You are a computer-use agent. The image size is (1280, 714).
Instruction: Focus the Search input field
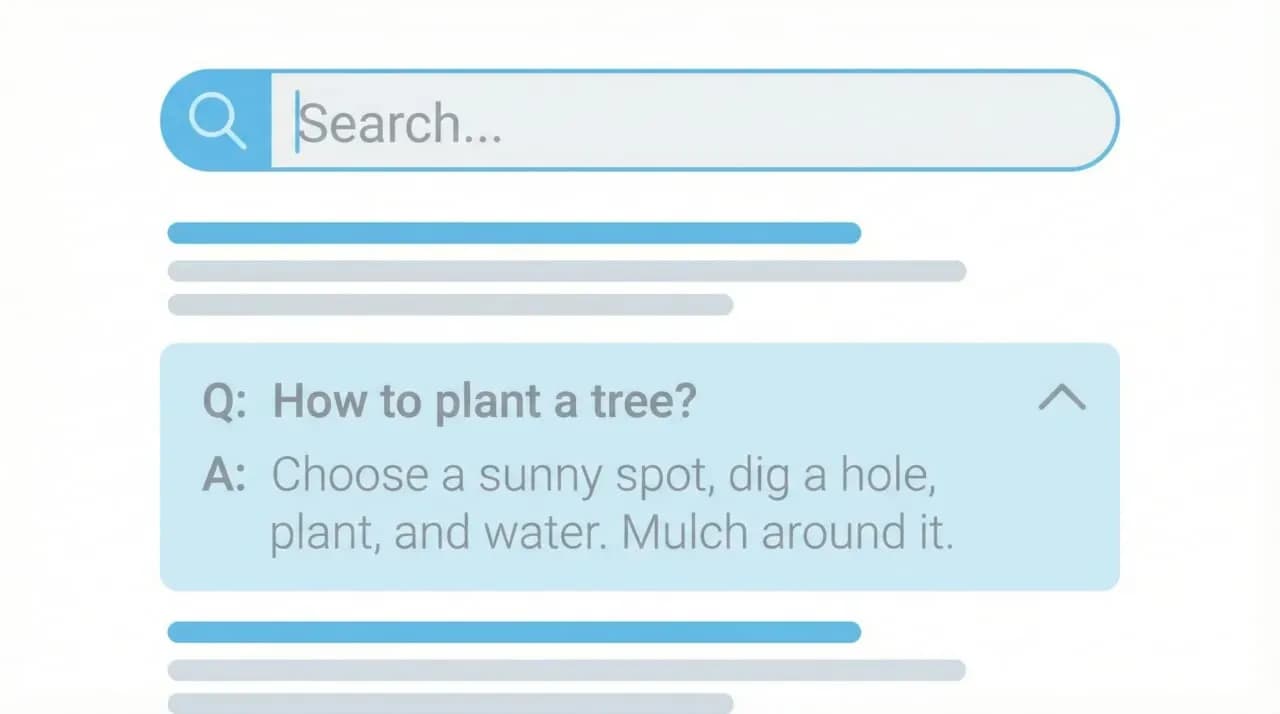click(690, 121)
